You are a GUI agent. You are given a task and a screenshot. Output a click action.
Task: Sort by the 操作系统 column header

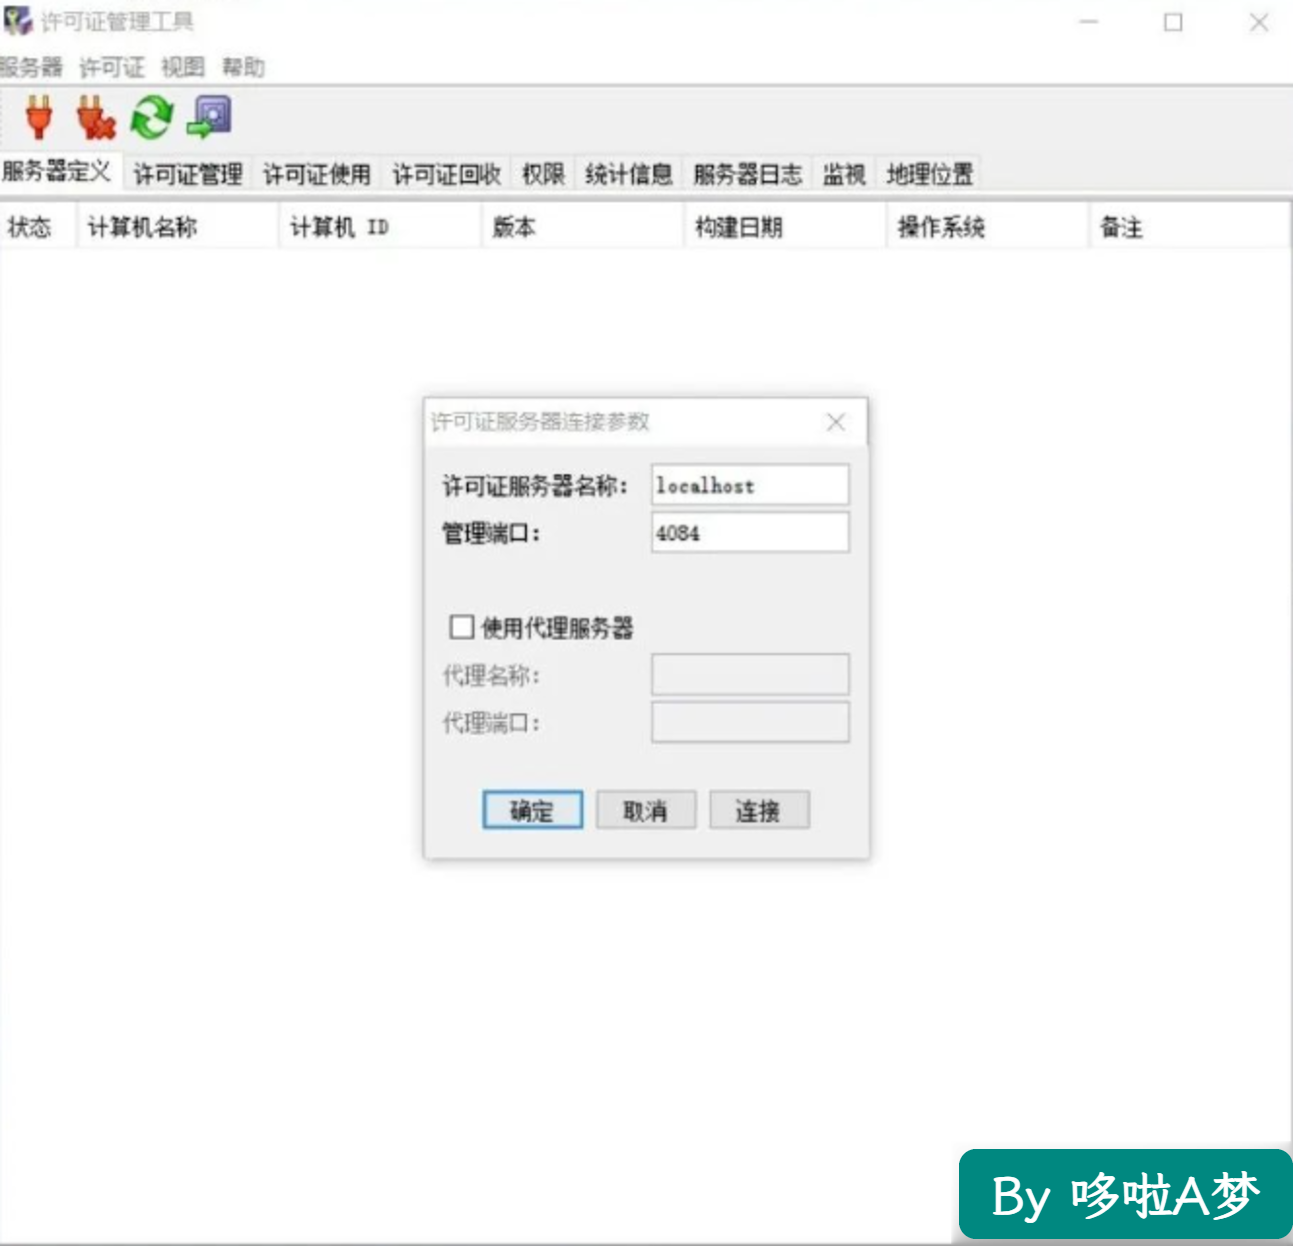point(988,227)
